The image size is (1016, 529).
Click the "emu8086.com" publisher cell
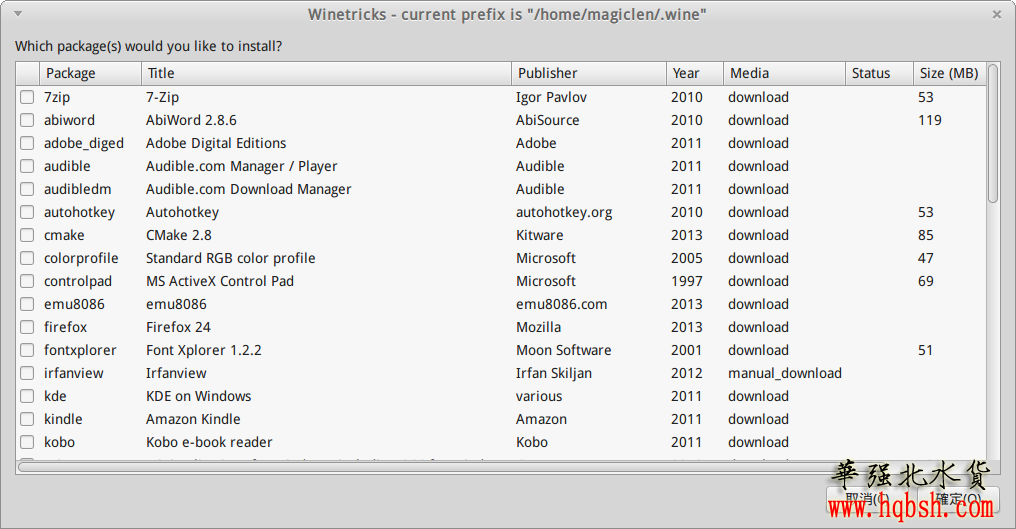click(561, 304)
